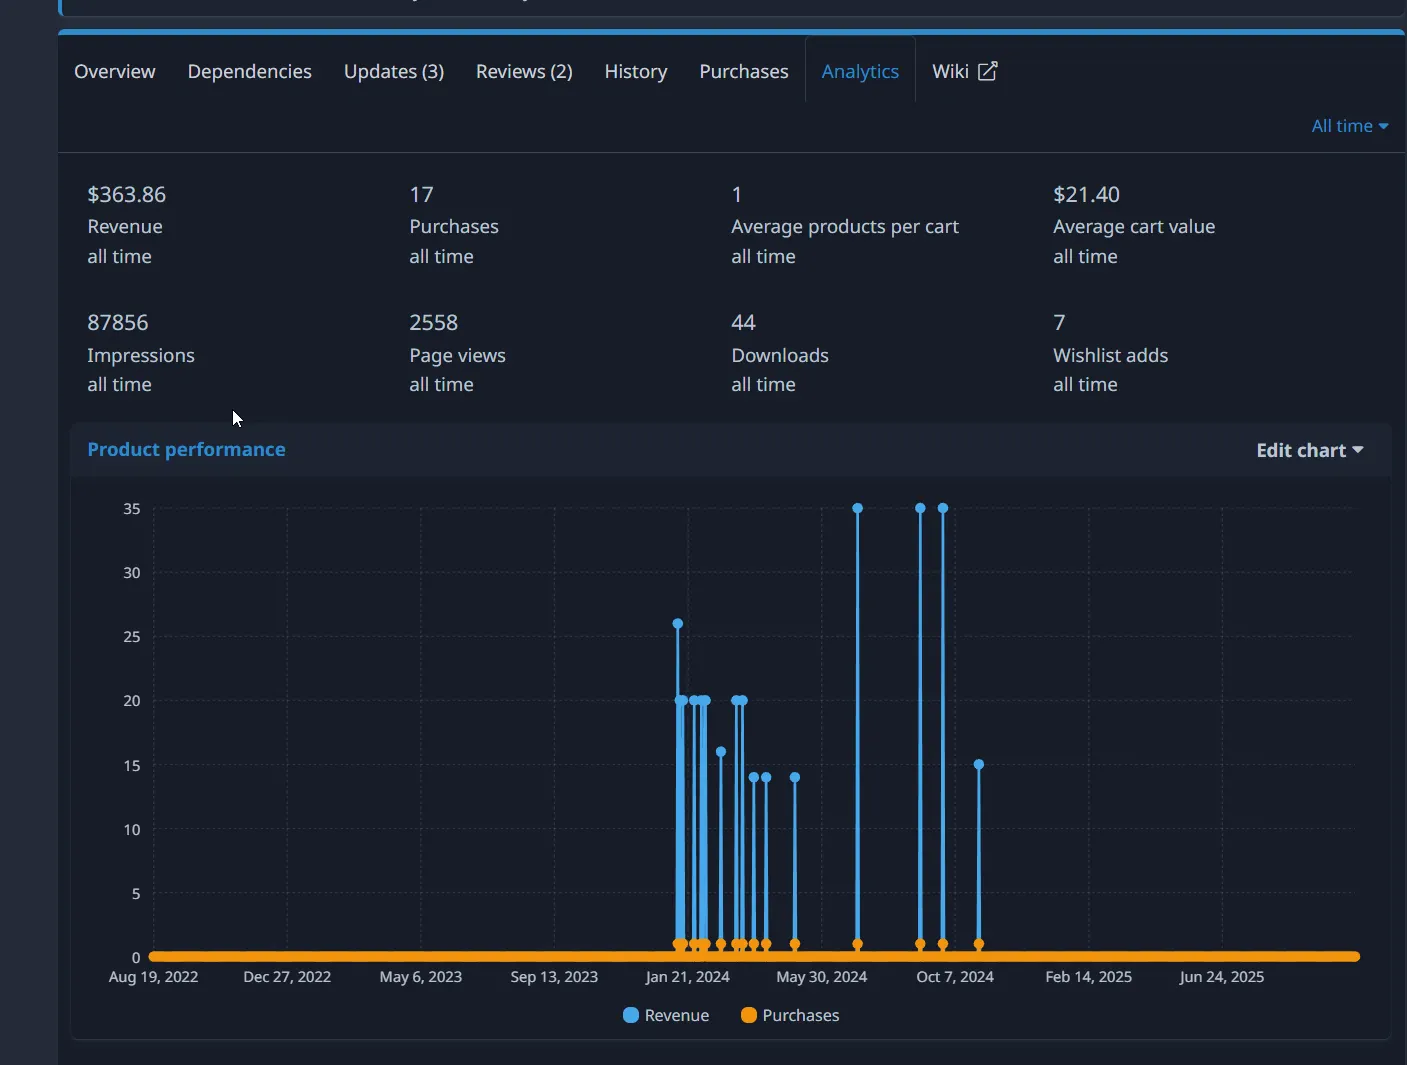
Task: Select the Analytics tab
Action: (860, 72)
